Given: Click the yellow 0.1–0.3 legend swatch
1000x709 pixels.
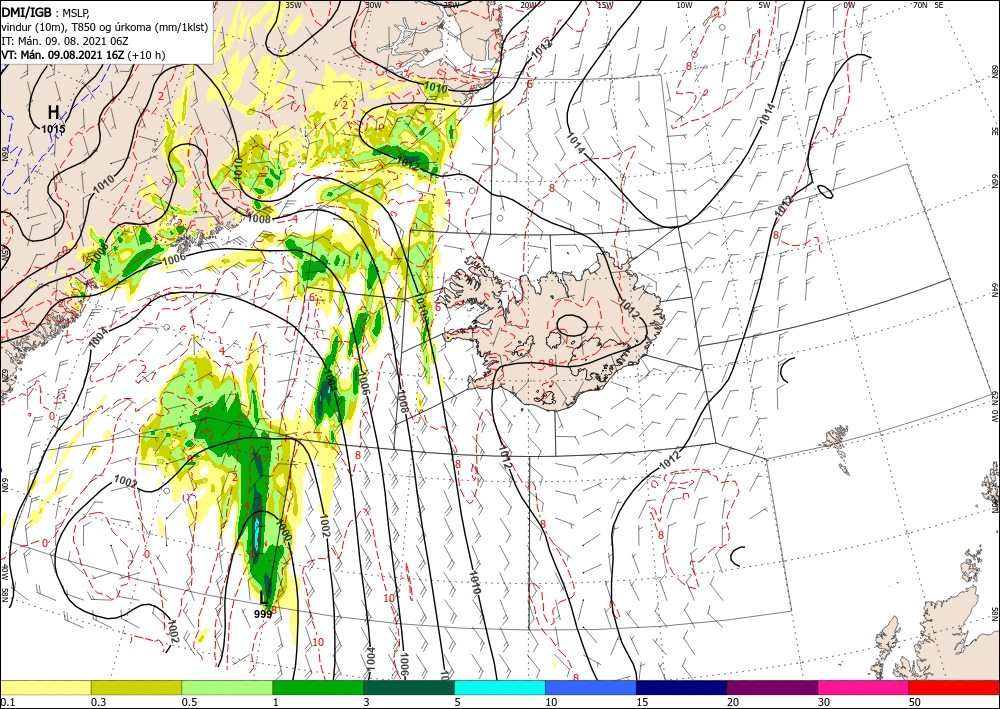Looking at the screenshot, I should pyautogui.click(x=46, y=687).
